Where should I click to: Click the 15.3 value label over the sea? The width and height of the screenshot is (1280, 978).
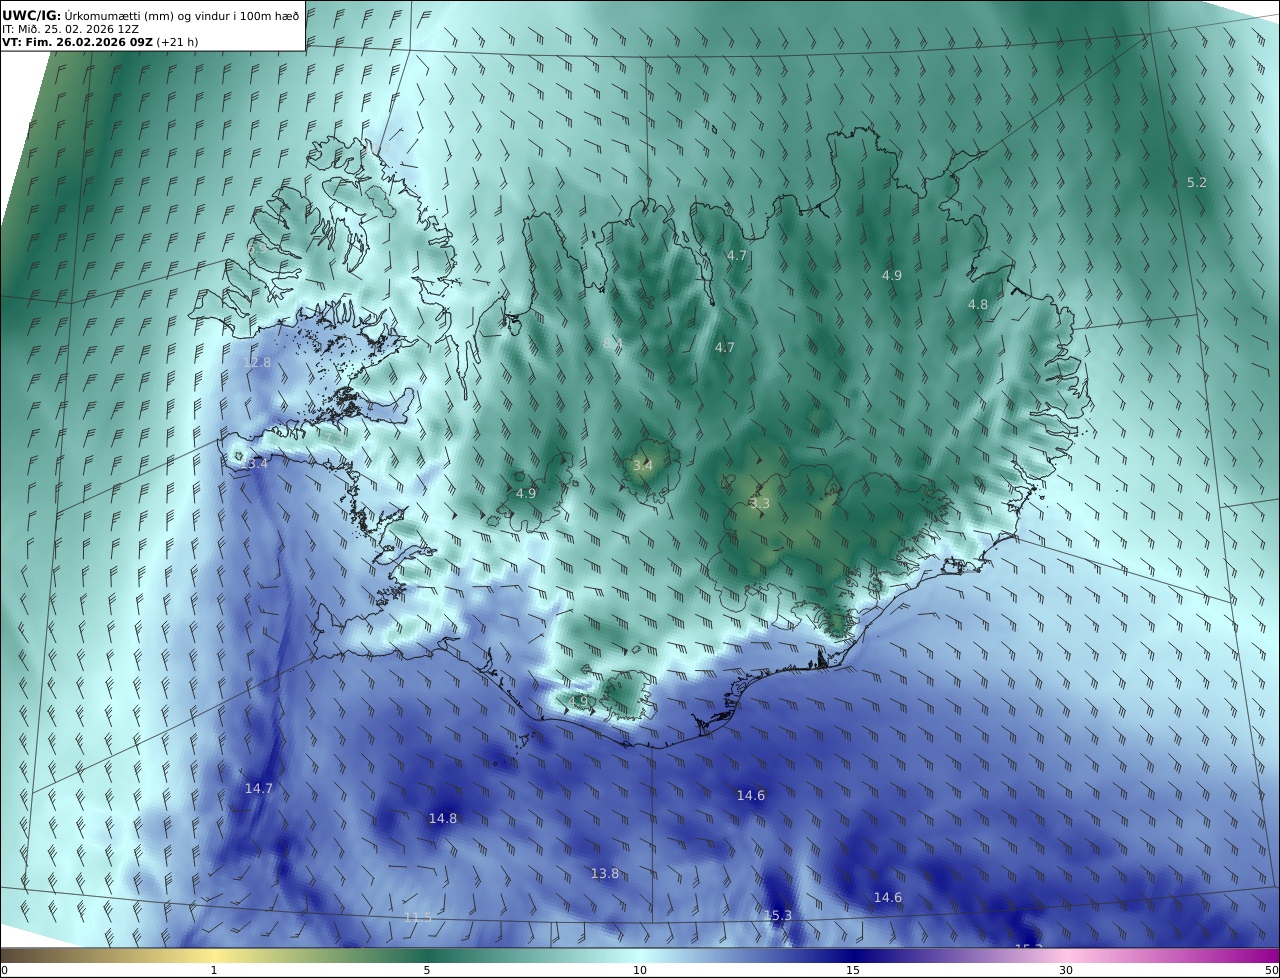pyautogui.click(x=777, y=916)
